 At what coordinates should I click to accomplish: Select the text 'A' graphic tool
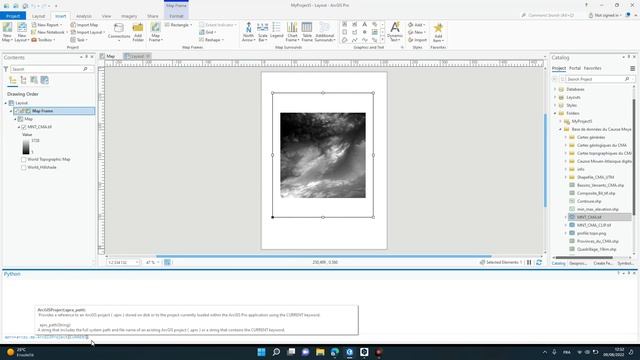(x=364, y=24)
